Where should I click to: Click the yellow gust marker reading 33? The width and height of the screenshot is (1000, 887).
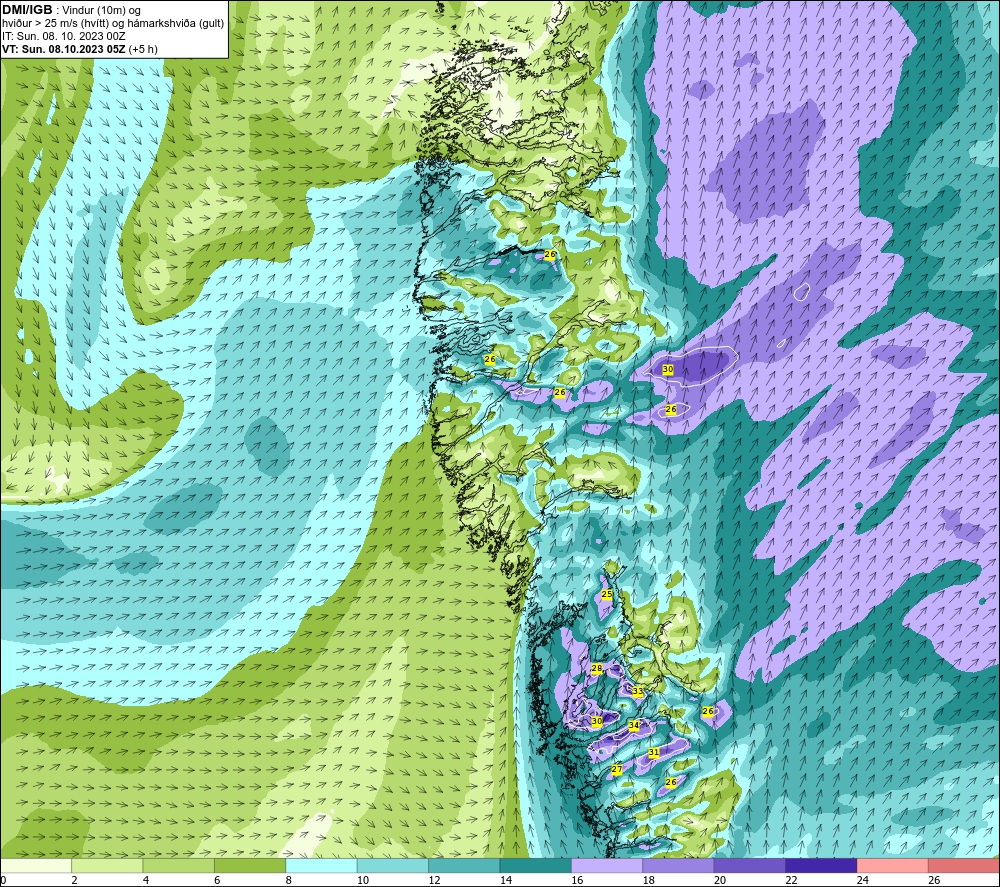tap(638, 692)
